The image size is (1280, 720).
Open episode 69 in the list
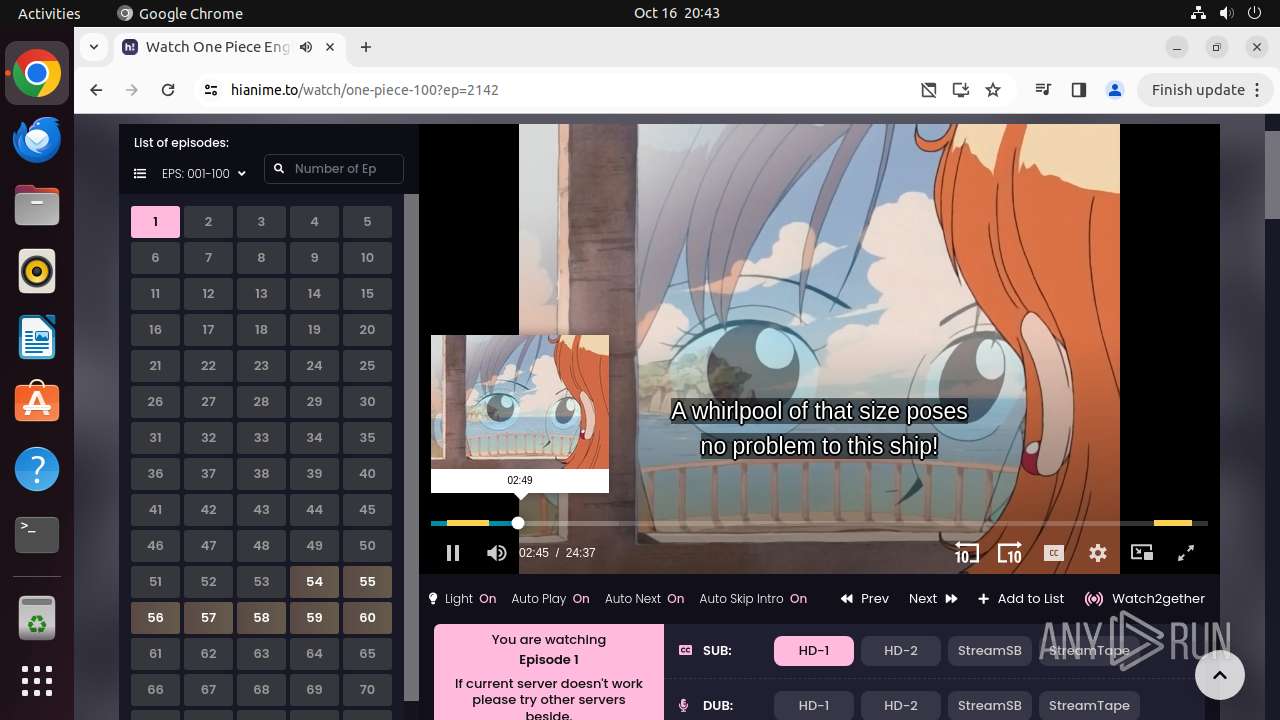(314, 690)
